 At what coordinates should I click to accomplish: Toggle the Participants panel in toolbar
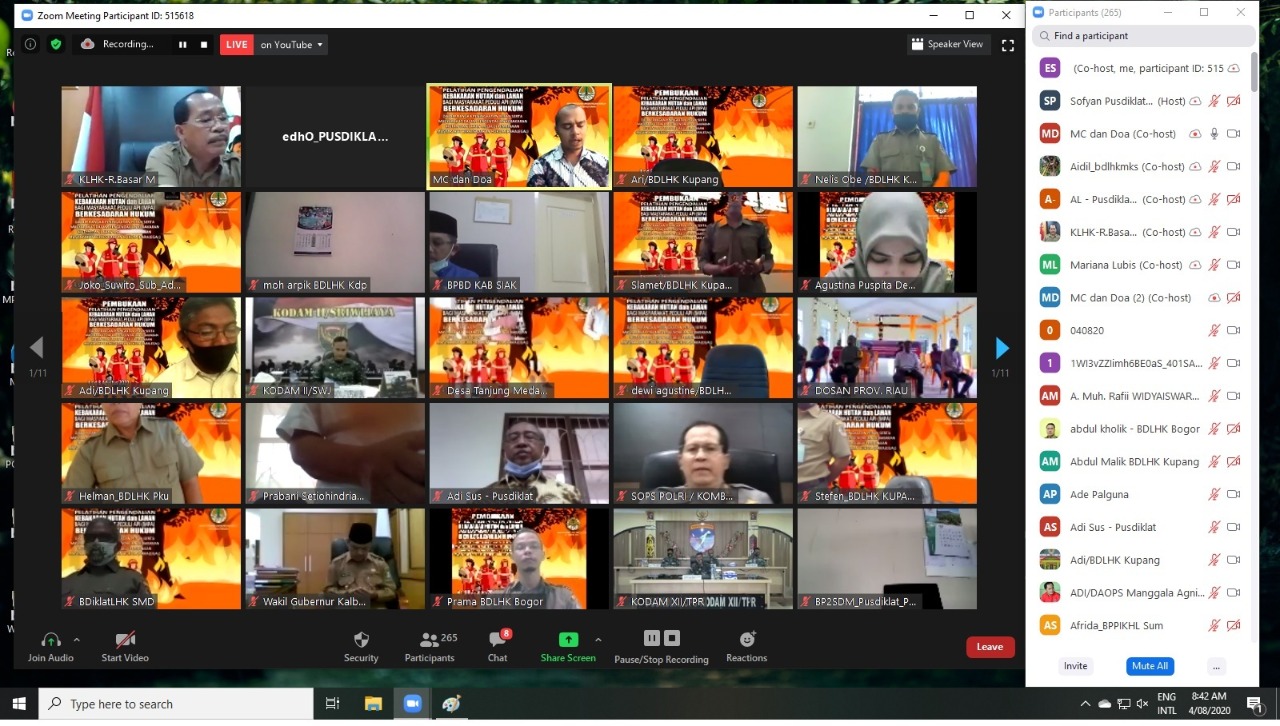click(430, 640)
